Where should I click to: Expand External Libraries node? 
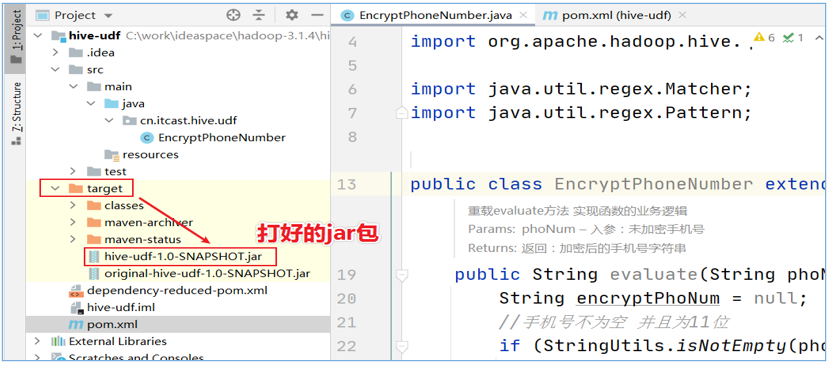pos(38,341)
